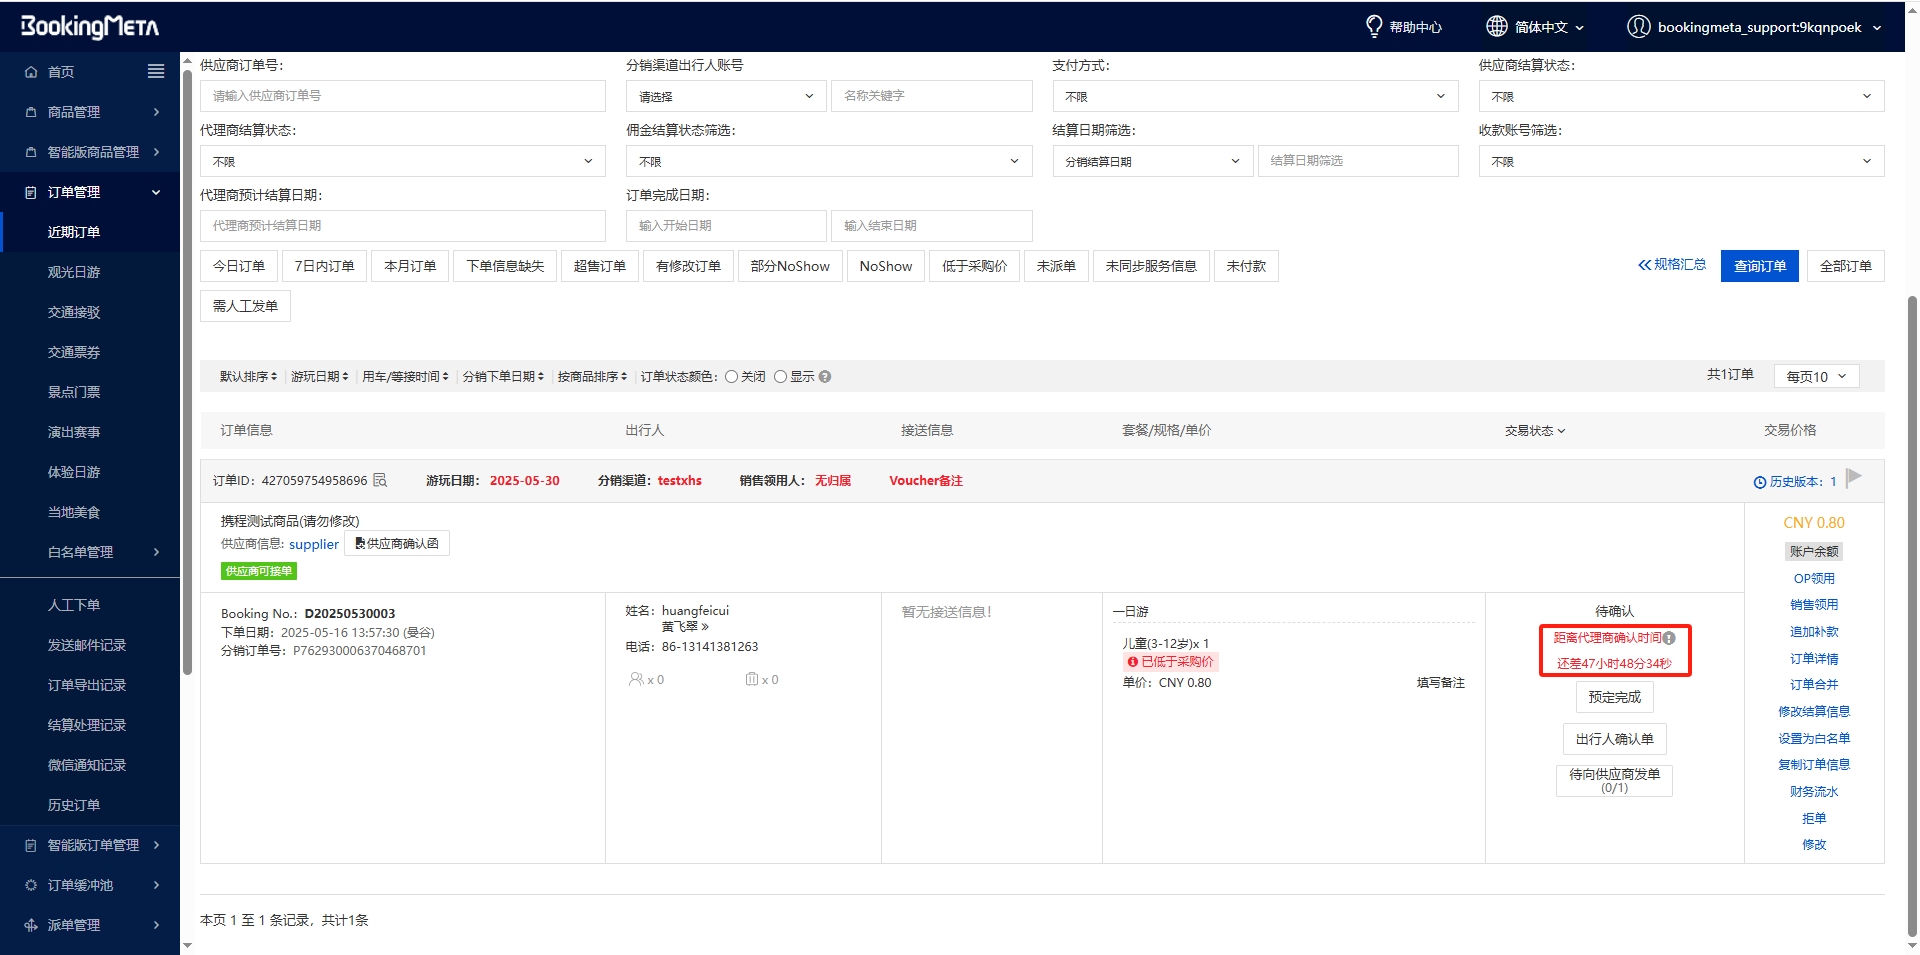Click the help center lightbulb icon

pyautogui.click(x=1374, y=26)
